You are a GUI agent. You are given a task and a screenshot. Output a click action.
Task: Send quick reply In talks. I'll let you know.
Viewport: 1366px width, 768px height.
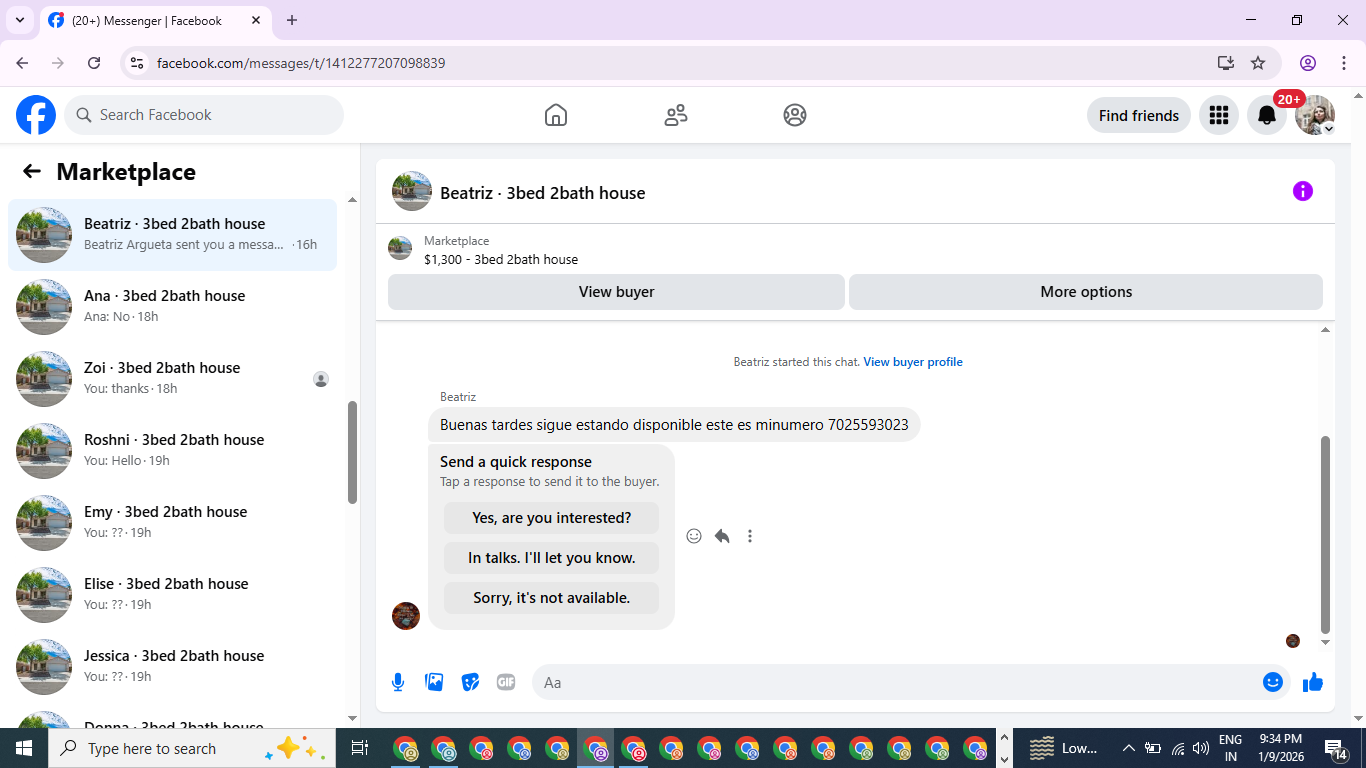click(552, 558)
